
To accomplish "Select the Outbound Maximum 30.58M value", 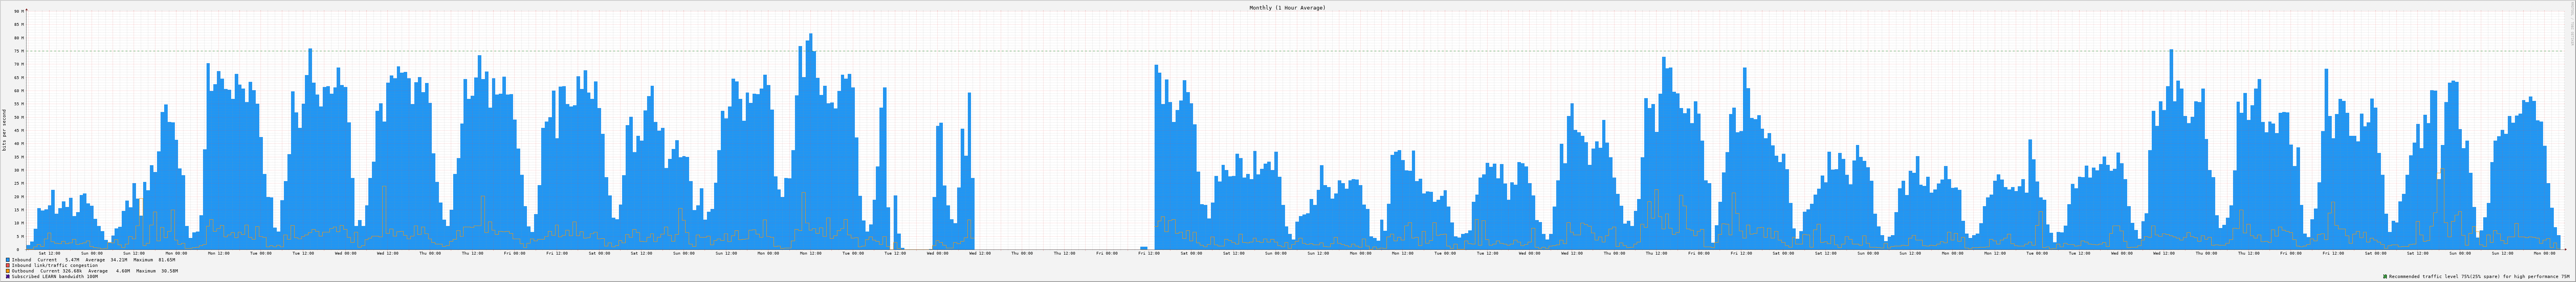I will pos(168,270).
